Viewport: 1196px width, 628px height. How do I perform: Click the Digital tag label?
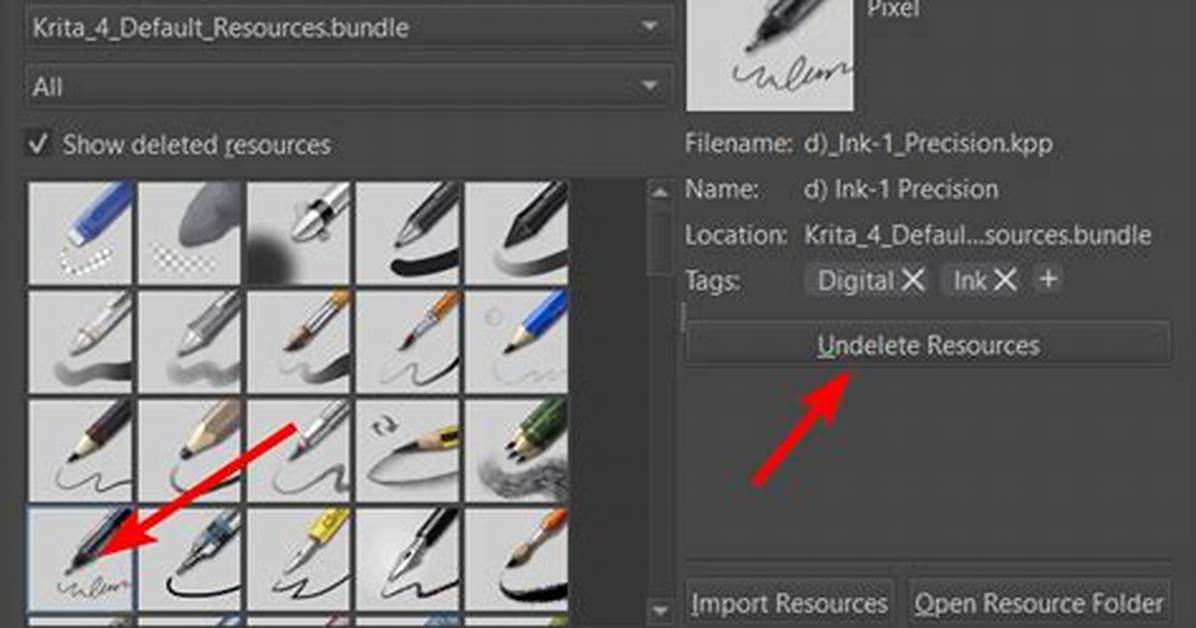(x=856, y=281)
